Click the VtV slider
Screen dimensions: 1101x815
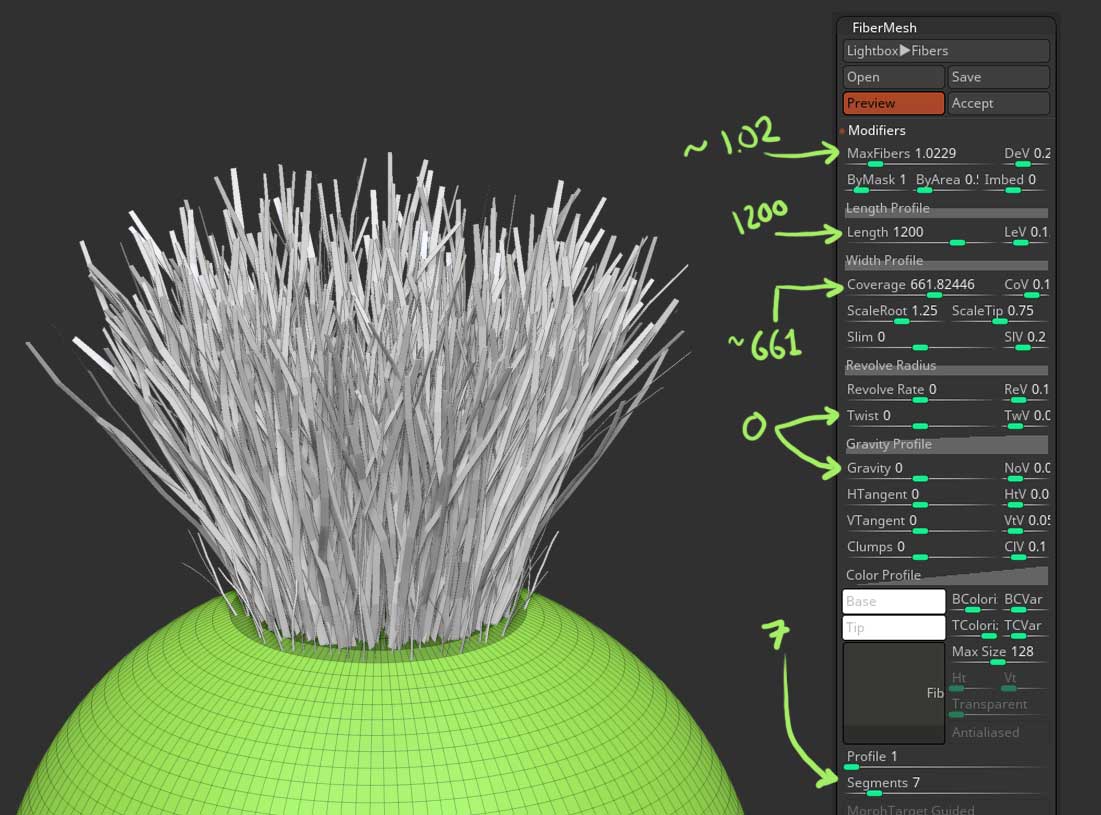click(x=1027, y=523)
